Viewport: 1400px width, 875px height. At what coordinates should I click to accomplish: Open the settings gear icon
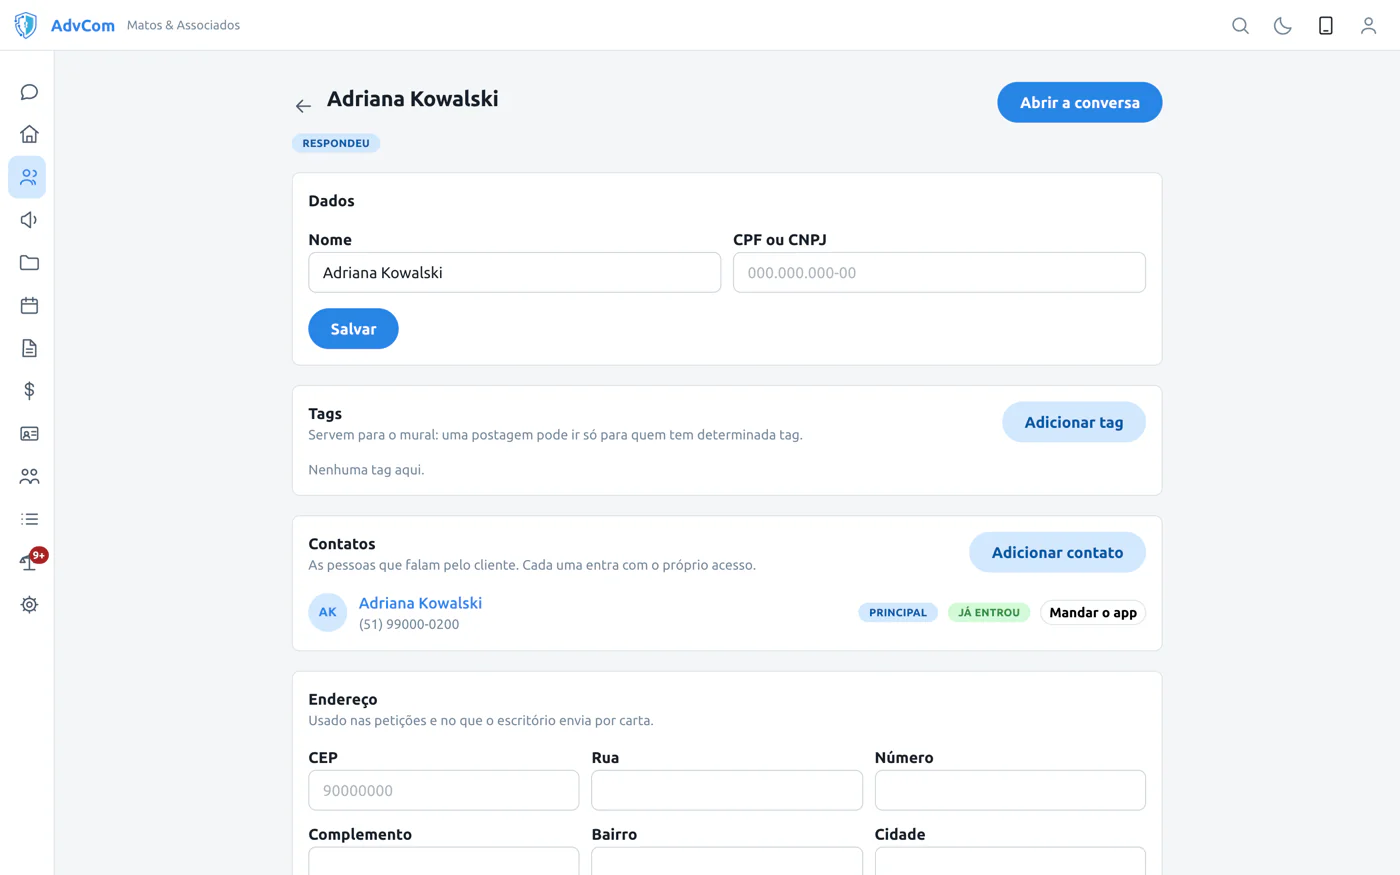[29, 605]
